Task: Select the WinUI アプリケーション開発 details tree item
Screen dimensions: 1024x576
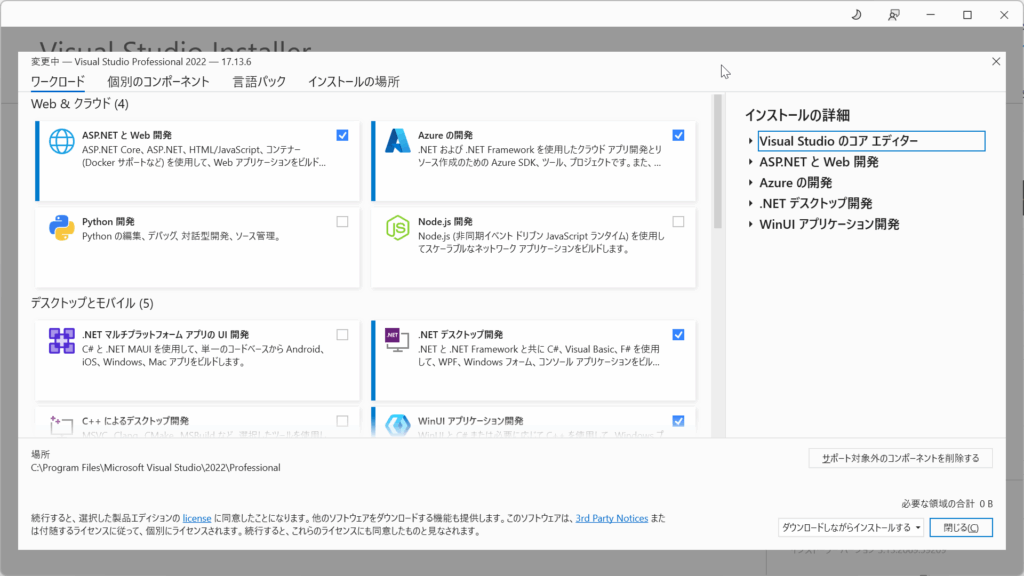Action: (x=829, y=225)
